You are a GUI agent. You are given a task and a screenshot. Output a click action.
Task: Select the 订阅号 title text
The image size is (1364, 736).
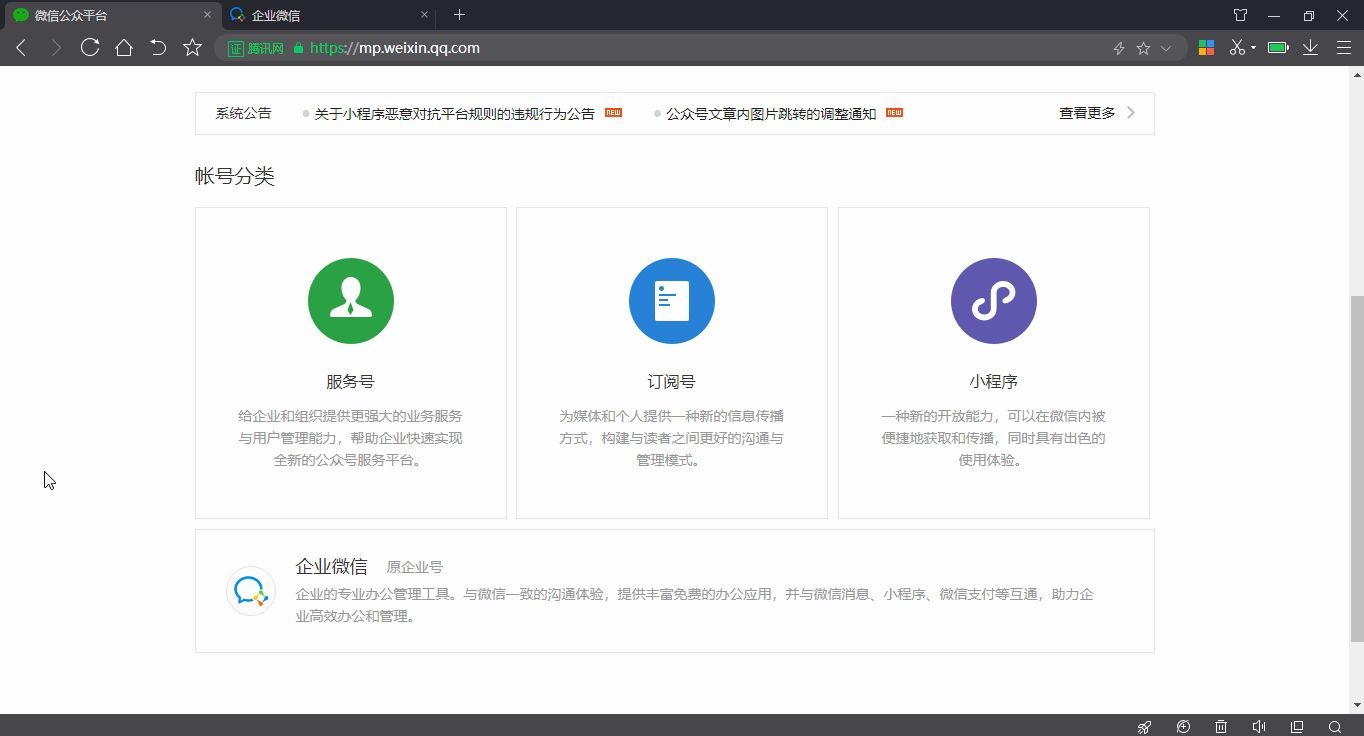coord(672,381)
